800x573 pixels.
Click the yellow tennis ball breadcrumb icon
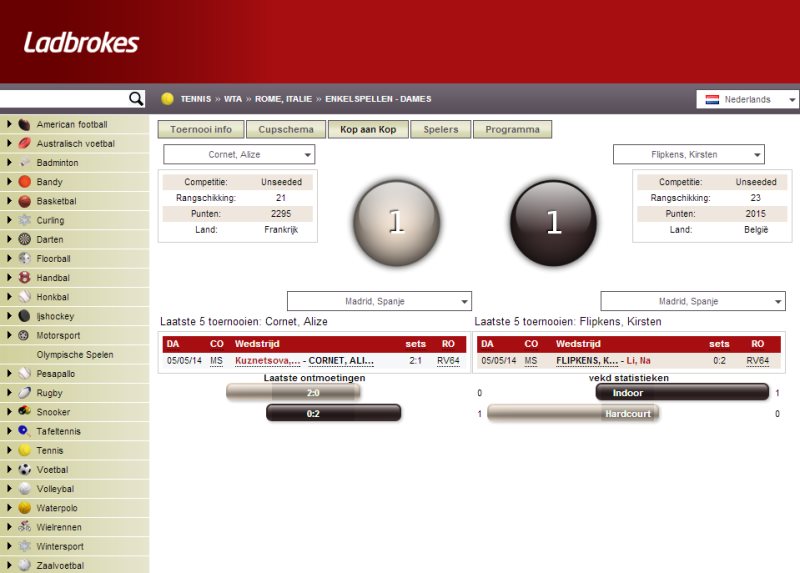(x=167, y=99)
